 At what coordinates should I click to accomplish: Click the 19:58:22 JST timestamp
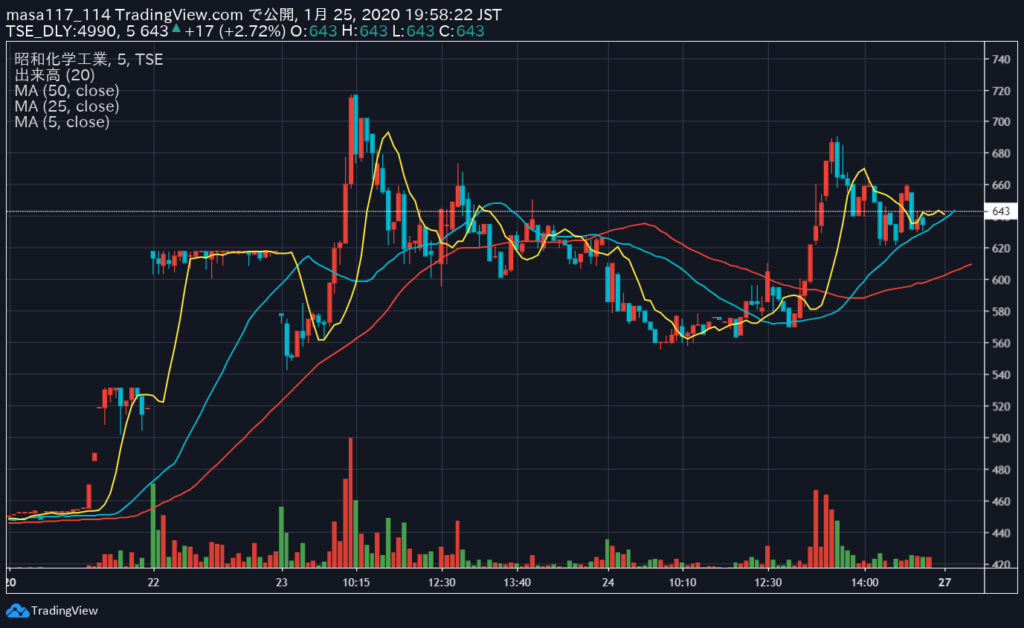(x=454, y=14)
